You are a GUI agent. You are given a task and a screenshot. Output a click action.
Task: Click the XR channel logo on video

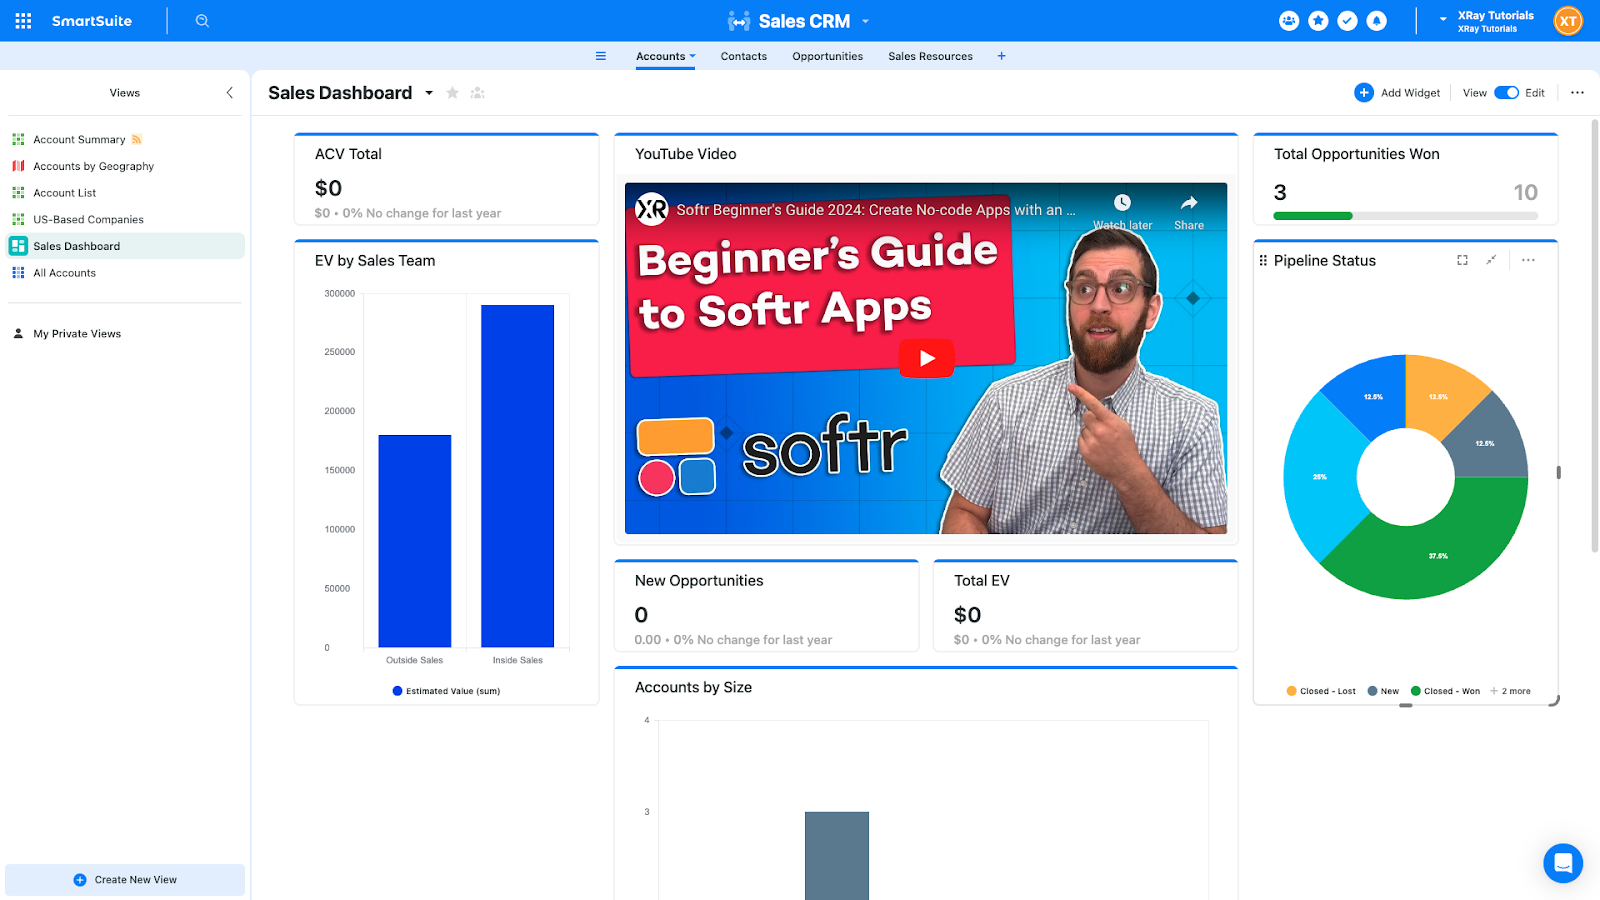point(652,209)
